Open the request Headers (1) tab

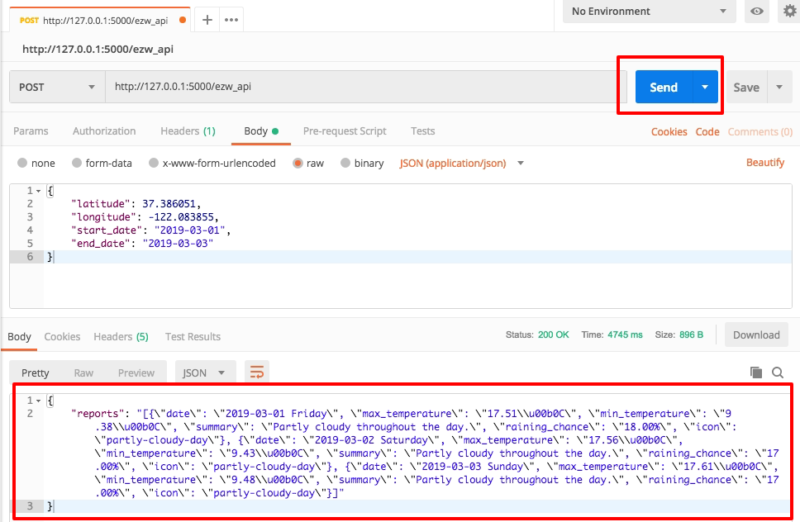pyautogui.click(x=188, y=131)
